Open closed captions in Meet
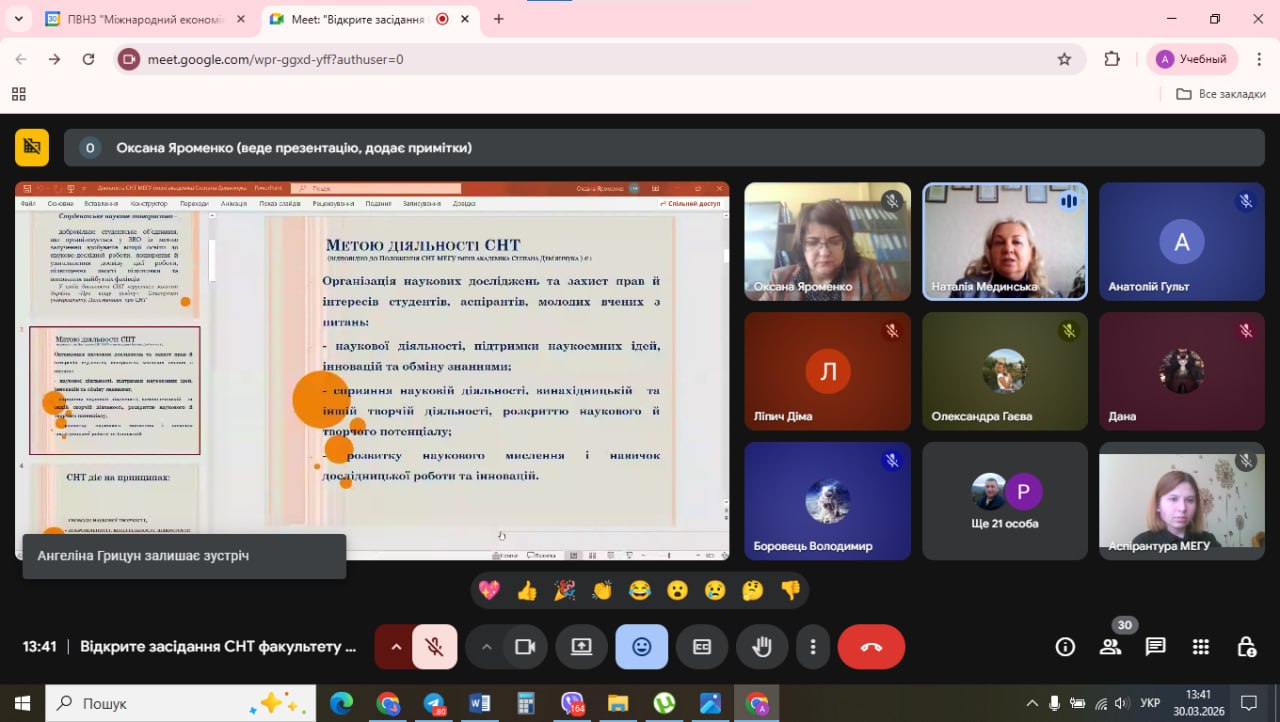Screen dimensions: 1280x722 point(702,646)
